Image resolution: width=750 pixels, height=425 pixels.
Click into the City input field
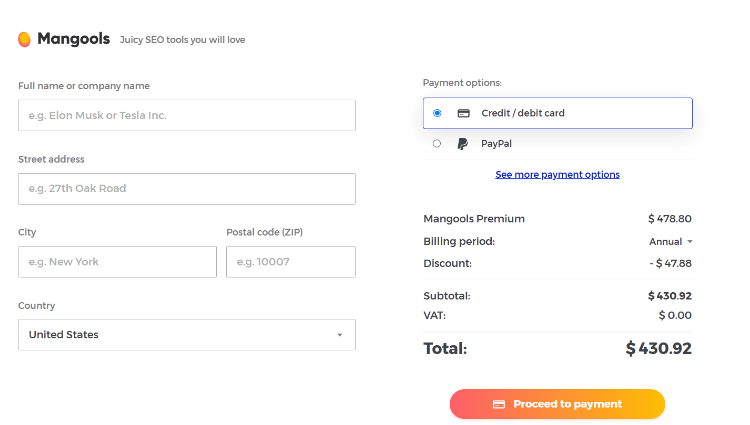click(x=117, y=262)
